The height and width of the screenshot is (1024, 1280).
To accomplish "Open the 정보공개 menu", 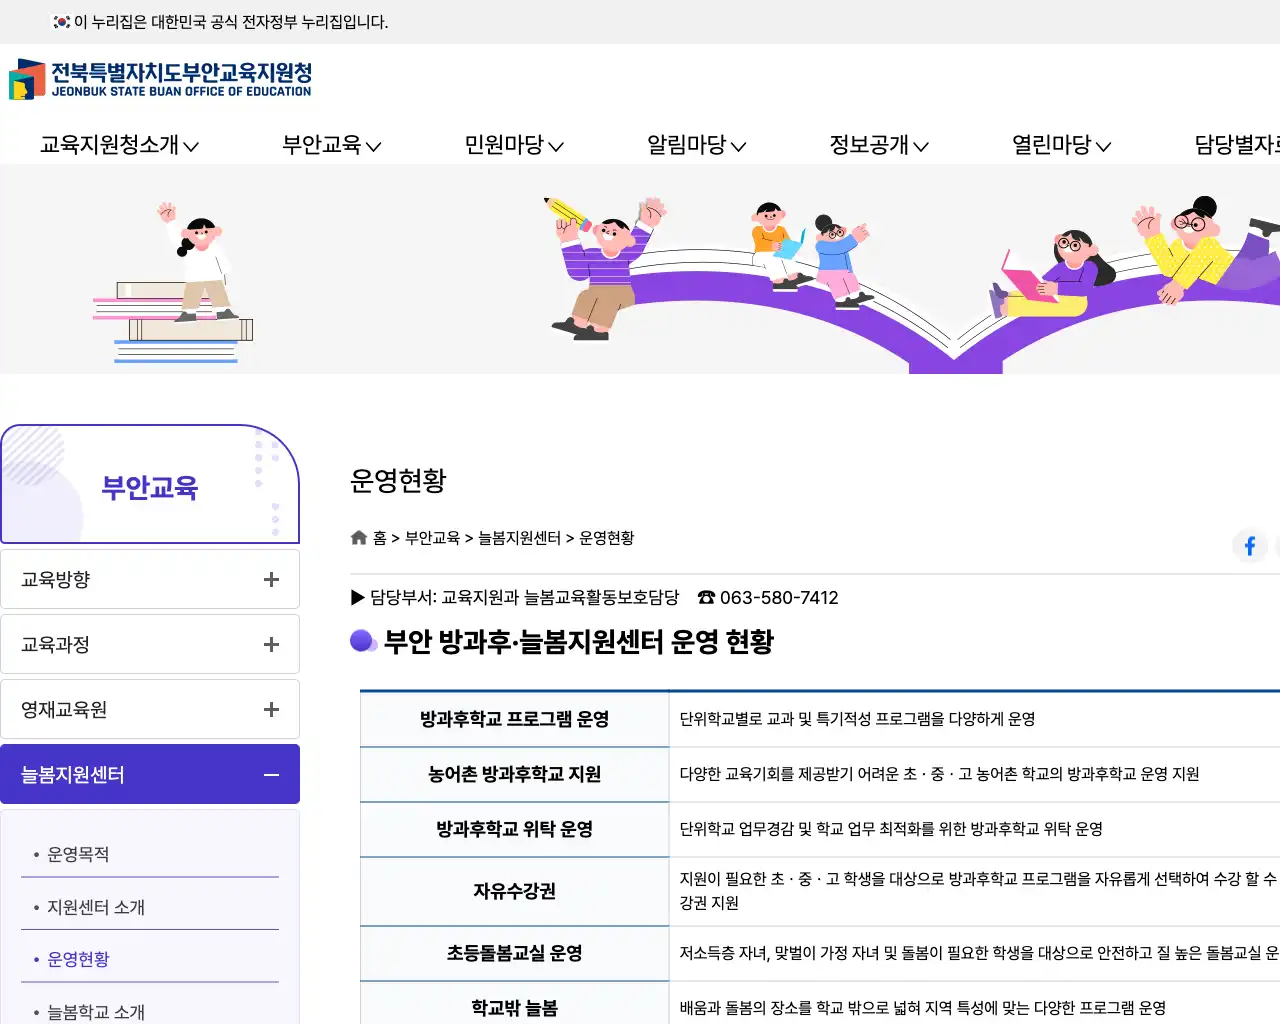I will point(879,145).
